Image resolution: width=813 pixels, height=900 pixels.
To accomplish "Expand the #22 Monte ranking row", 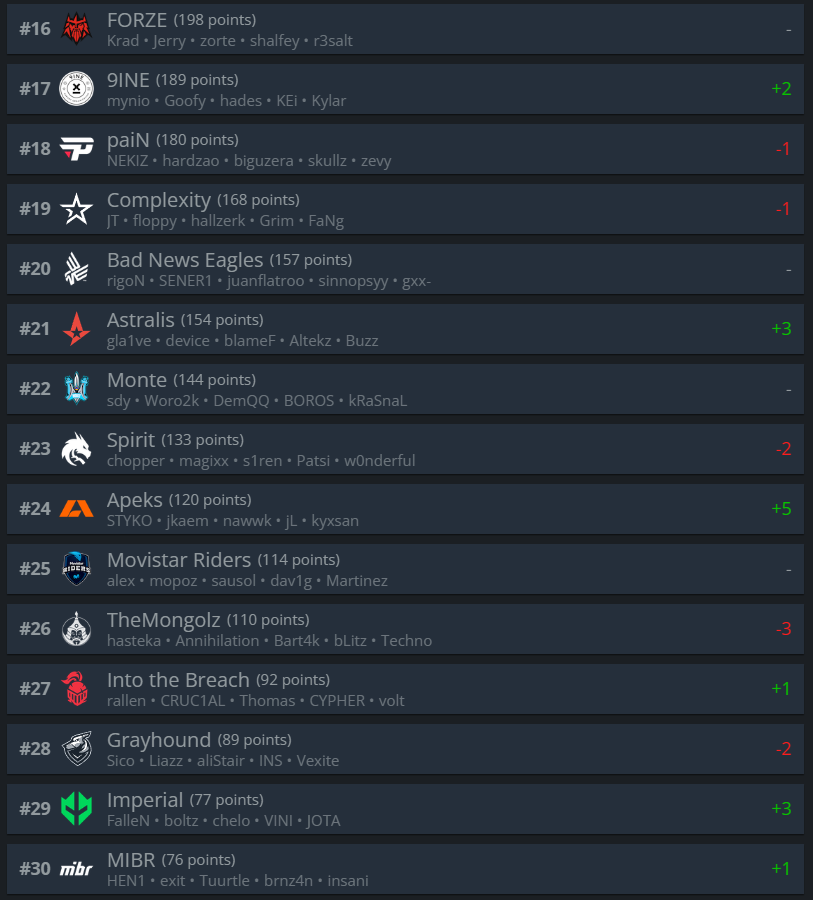I will pyautogui.click(x=405, y=389).
